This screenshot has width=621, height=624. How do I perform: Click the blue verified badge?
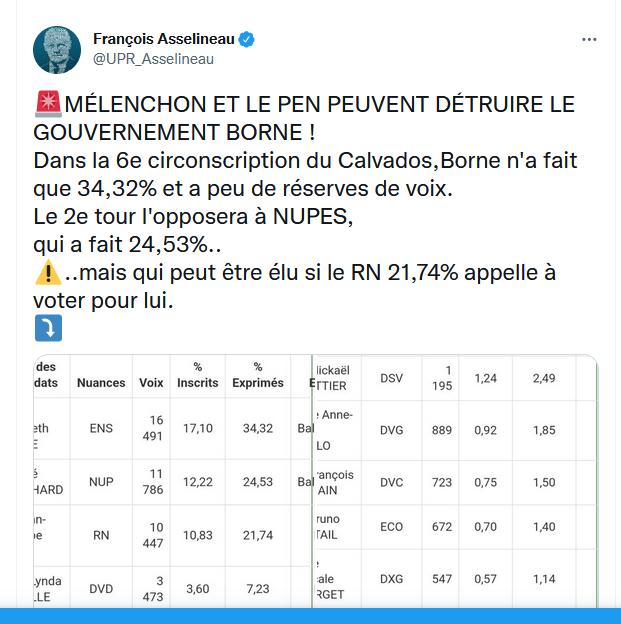click(x=246, y=39)
